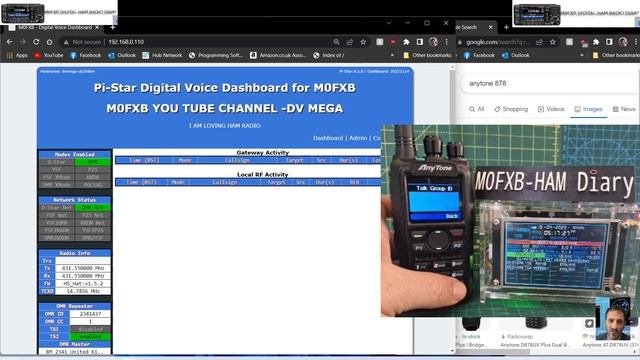This screenshot has height=360, width=640.
Task: Open Outlook bookmark in Pi-Star window
Action: pos(122,55)
